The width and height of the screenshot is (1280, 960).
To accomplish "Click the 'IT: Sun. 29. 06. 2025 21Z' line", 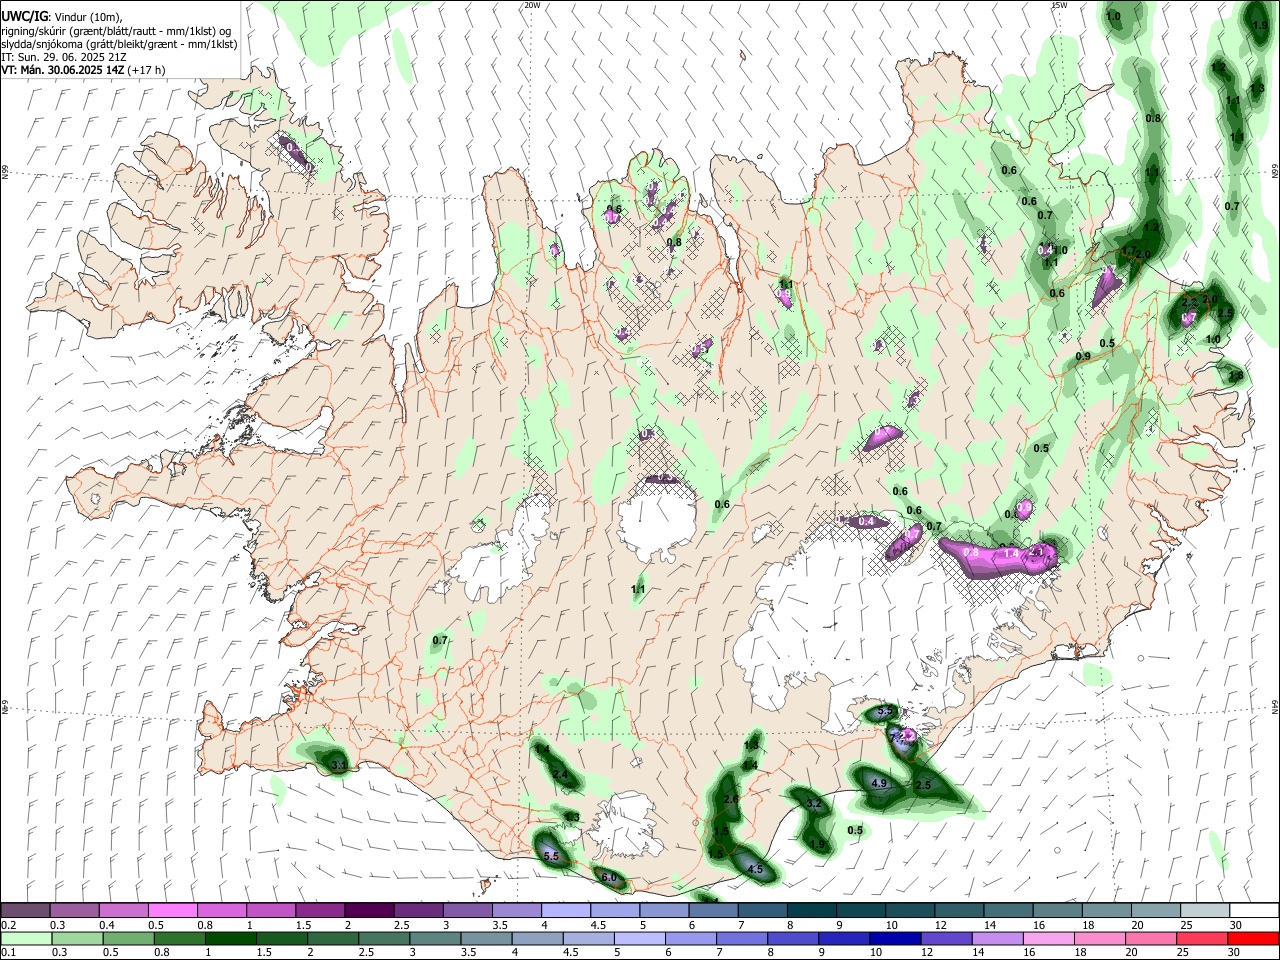I will coord(62,57).
